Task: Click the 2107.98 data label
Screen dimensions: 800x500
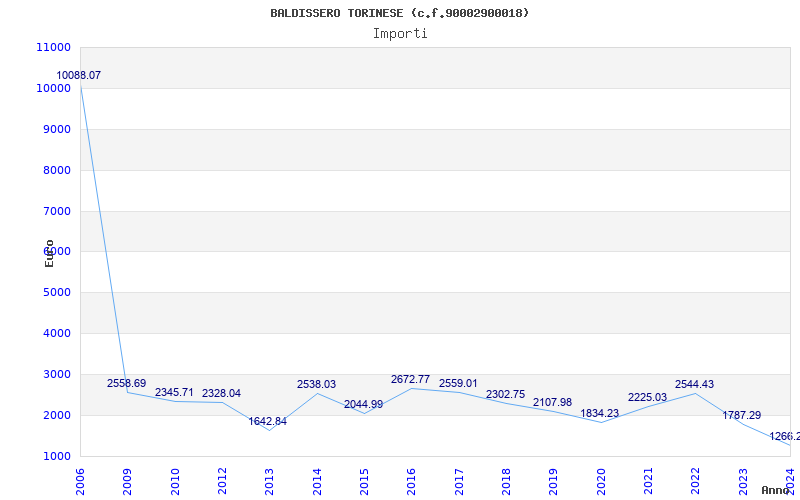Action: pos(553,403)
